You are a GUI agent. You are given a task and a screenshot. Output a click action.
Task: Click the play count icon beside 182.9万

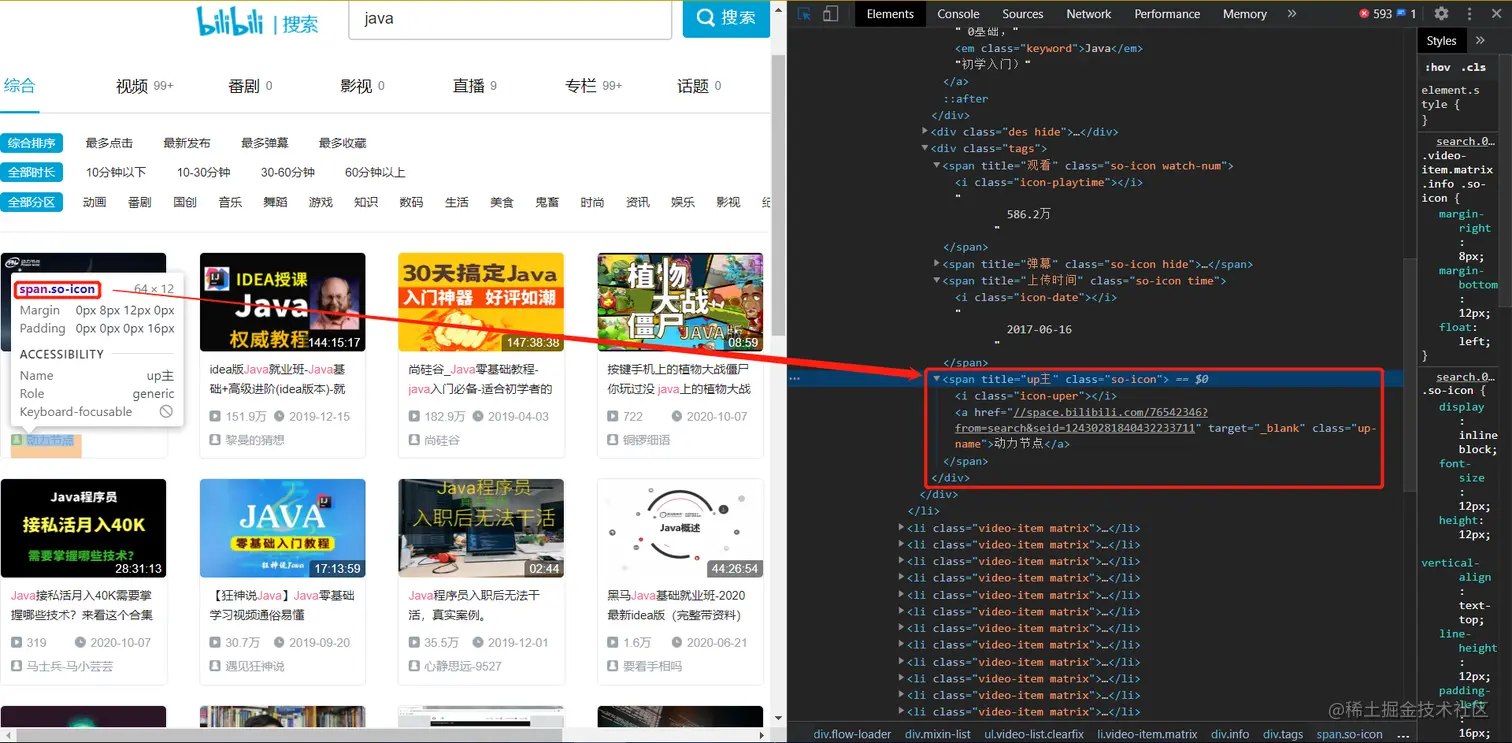(x=414, y=416)
